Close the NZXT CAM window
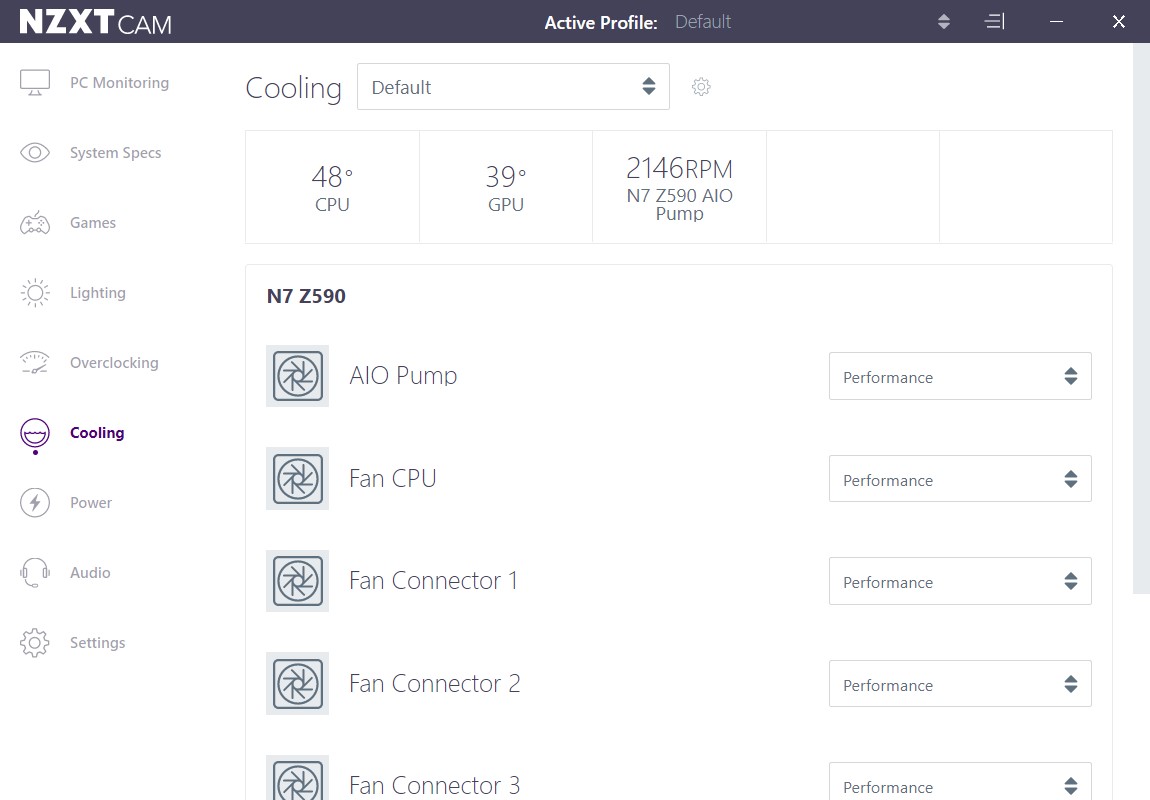 (x=1118, y=21)
